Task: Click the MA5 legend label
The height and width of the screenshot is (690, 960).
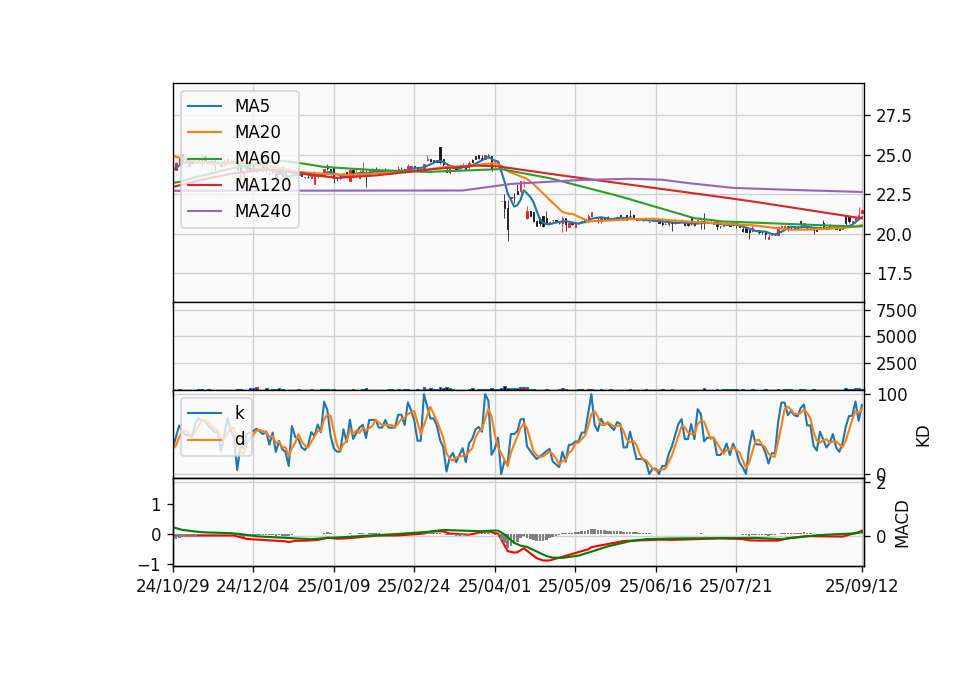Action: coord(252,106)
